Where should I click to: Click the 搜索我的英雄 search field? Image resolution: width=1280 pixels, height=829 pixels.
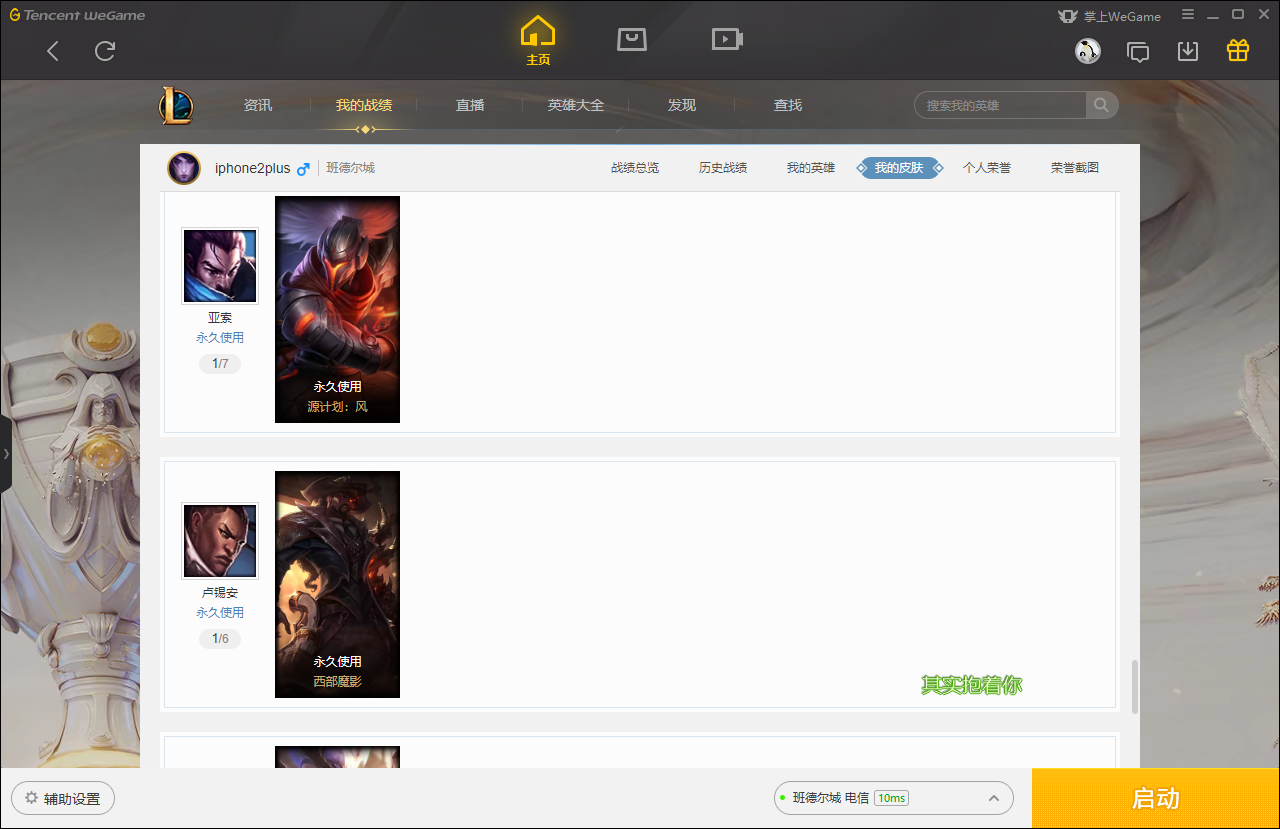click(1000, 105)
